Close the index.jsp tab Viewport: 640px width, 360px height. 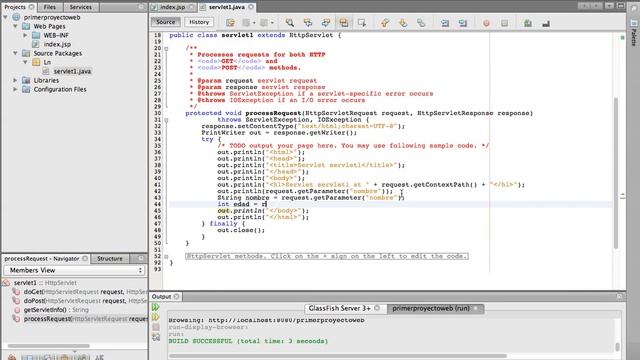coord(191,7)
